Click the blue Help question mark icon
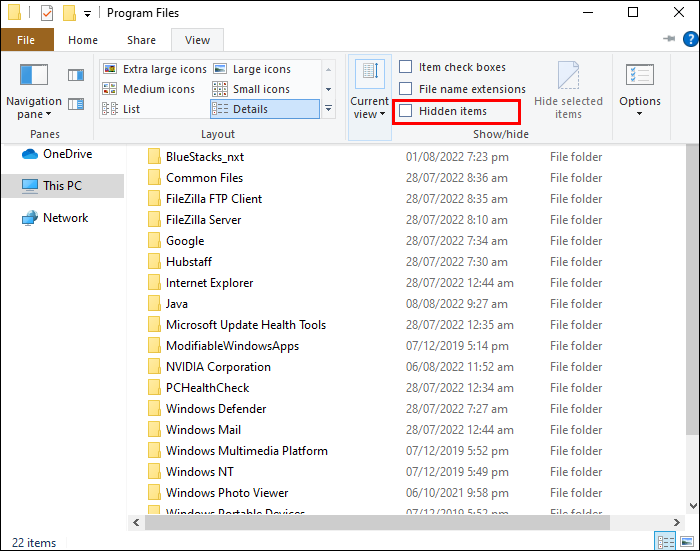This screenshot has height=551, width=700. pos(690,39)
